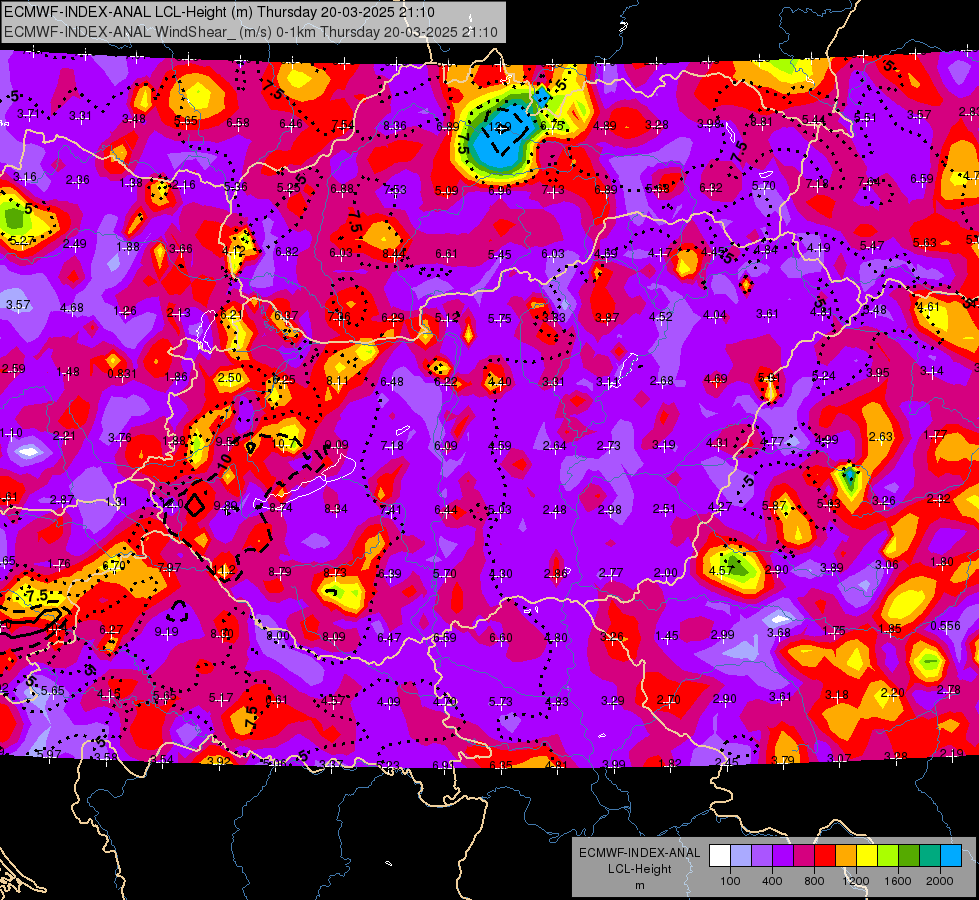The image size is (979, 900).
Task: Click the legend tick label "400"
Action: [x=772, y=881]
